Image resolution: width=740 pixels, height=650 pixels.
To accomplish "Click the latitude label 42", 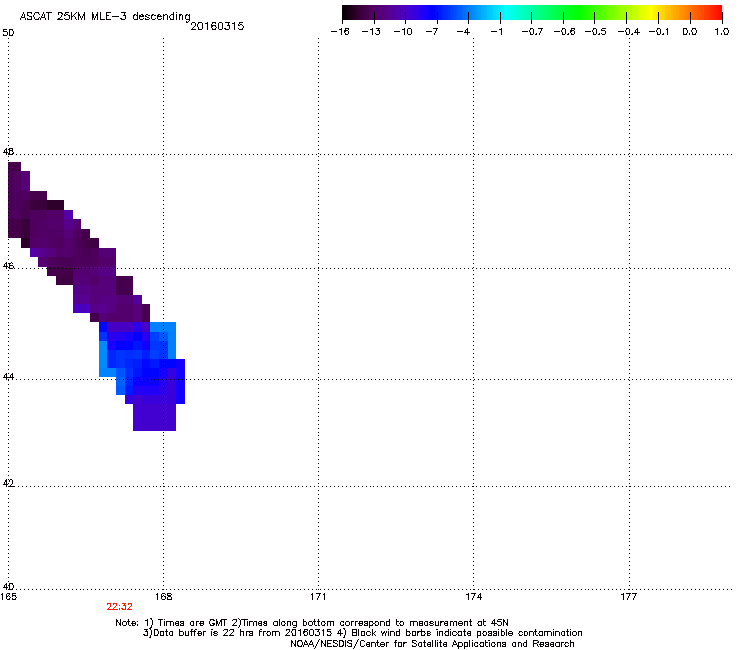I will tap(8, 484).
